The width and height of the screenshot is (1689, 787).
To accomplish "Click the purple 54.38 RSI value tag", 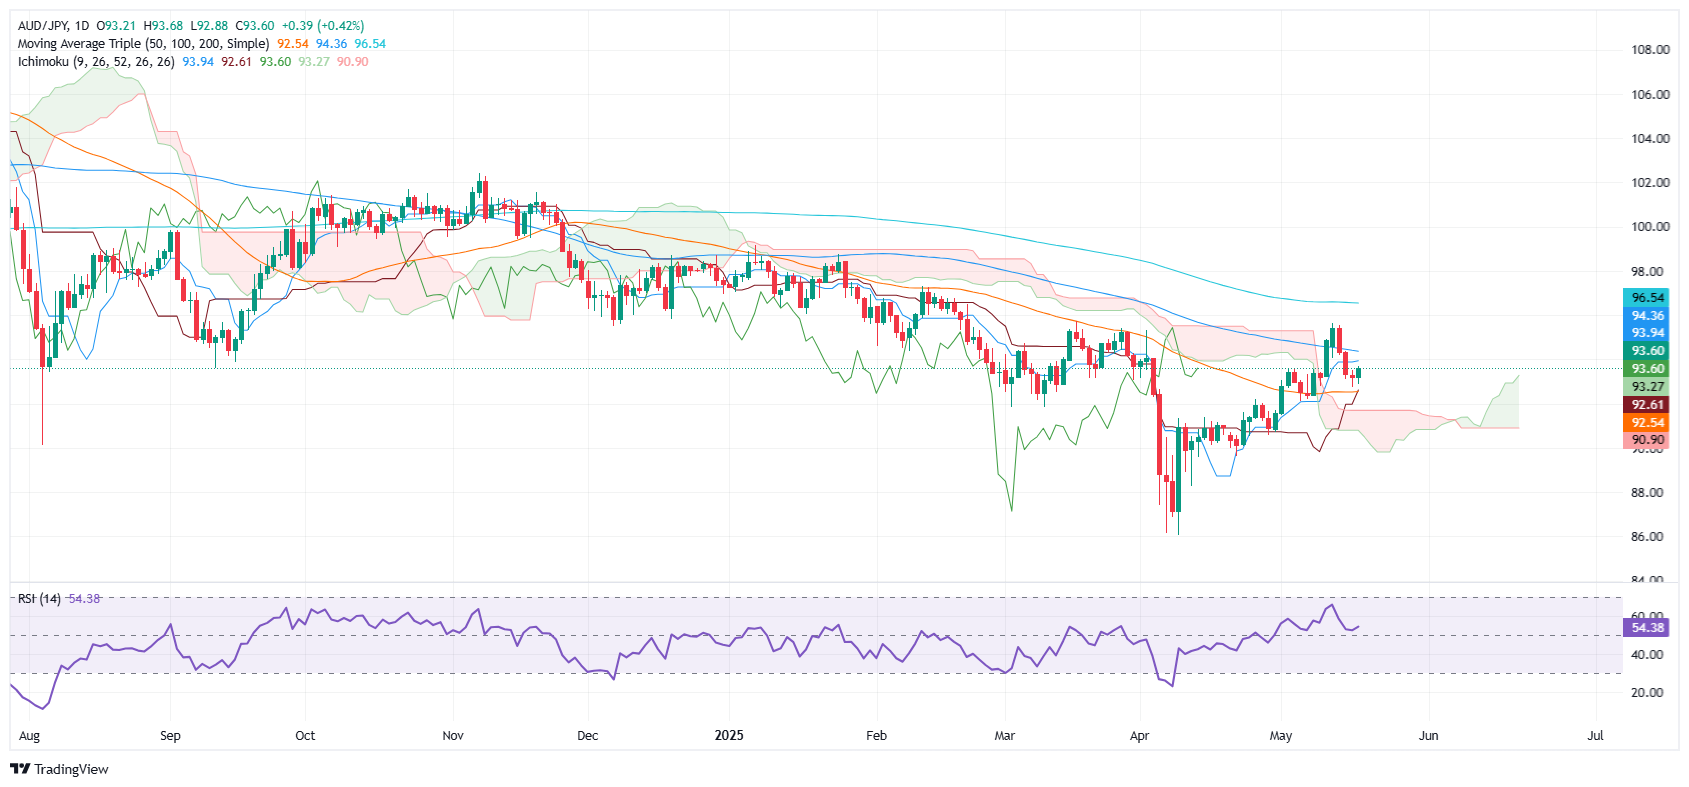I will tap(1647, 628).
